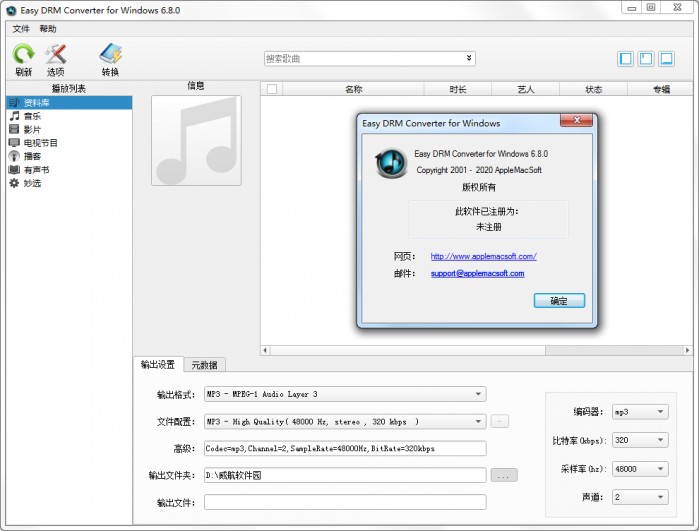Toggle the select-all checkbox in table header

(x=272, y=89)
